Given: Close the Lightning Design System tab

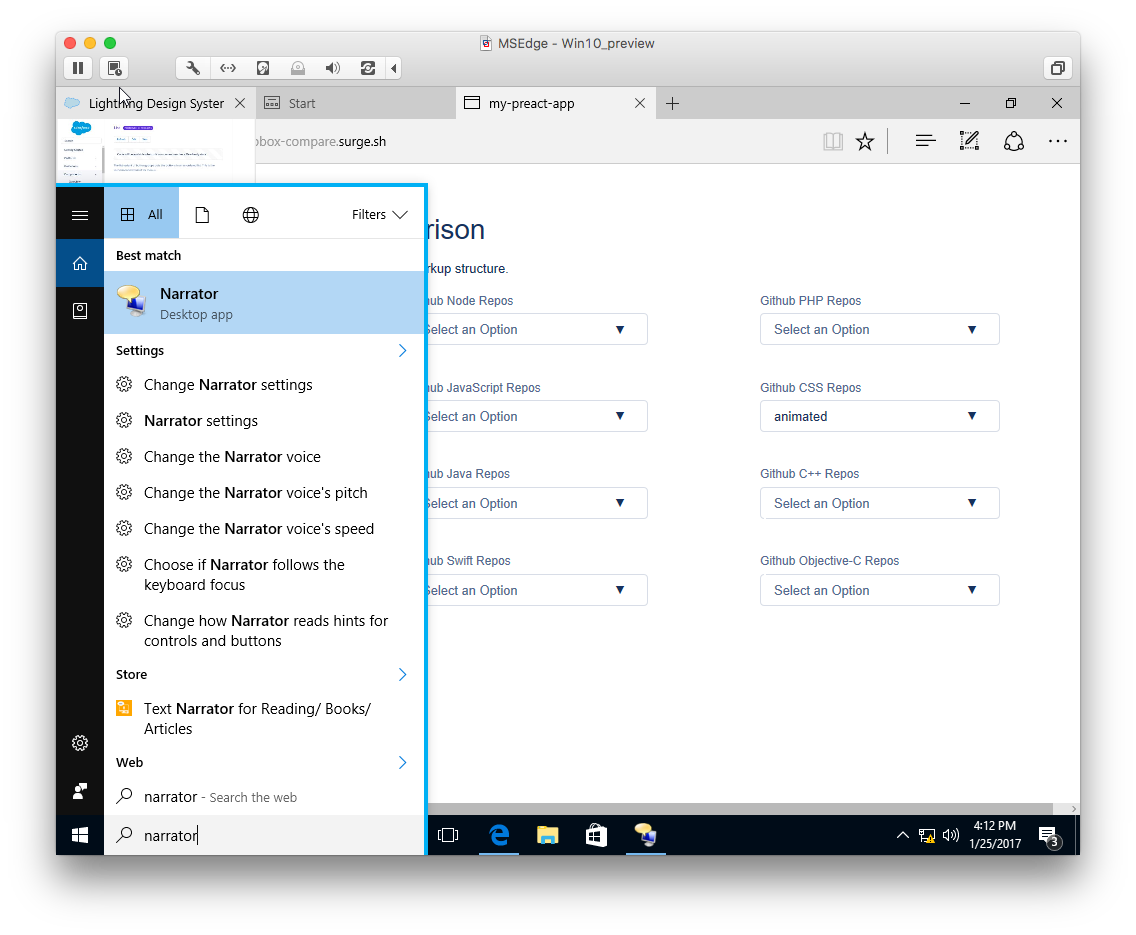Looking at the screenshot, I should pos(240,104).
